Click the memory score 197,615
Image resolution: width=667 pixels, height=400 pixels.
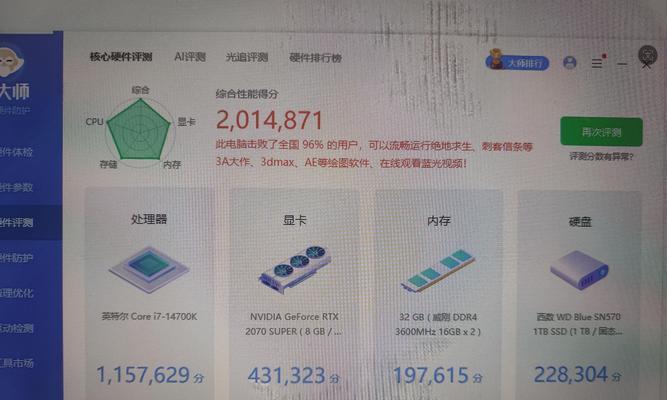tap(438, 376)
